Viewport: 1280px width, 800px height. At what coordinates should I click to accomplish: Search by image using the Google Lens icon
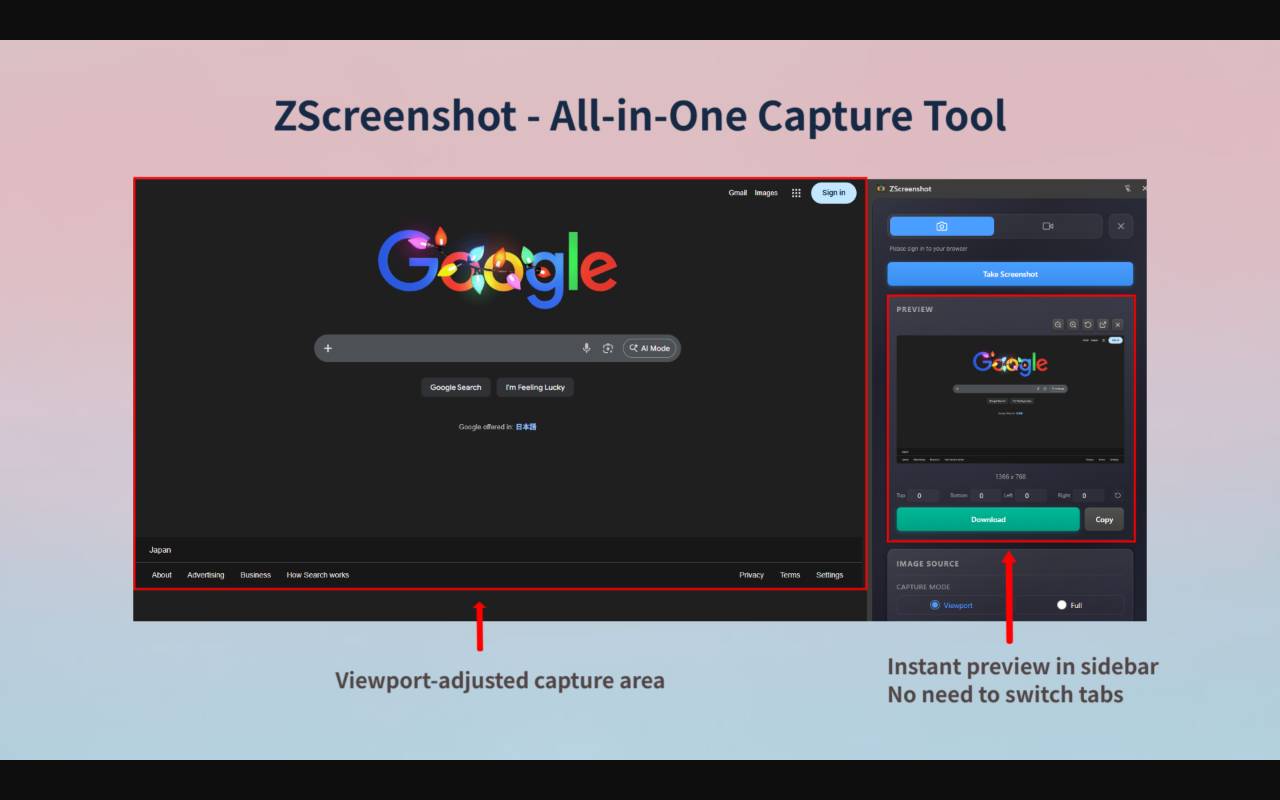point(608,348)
